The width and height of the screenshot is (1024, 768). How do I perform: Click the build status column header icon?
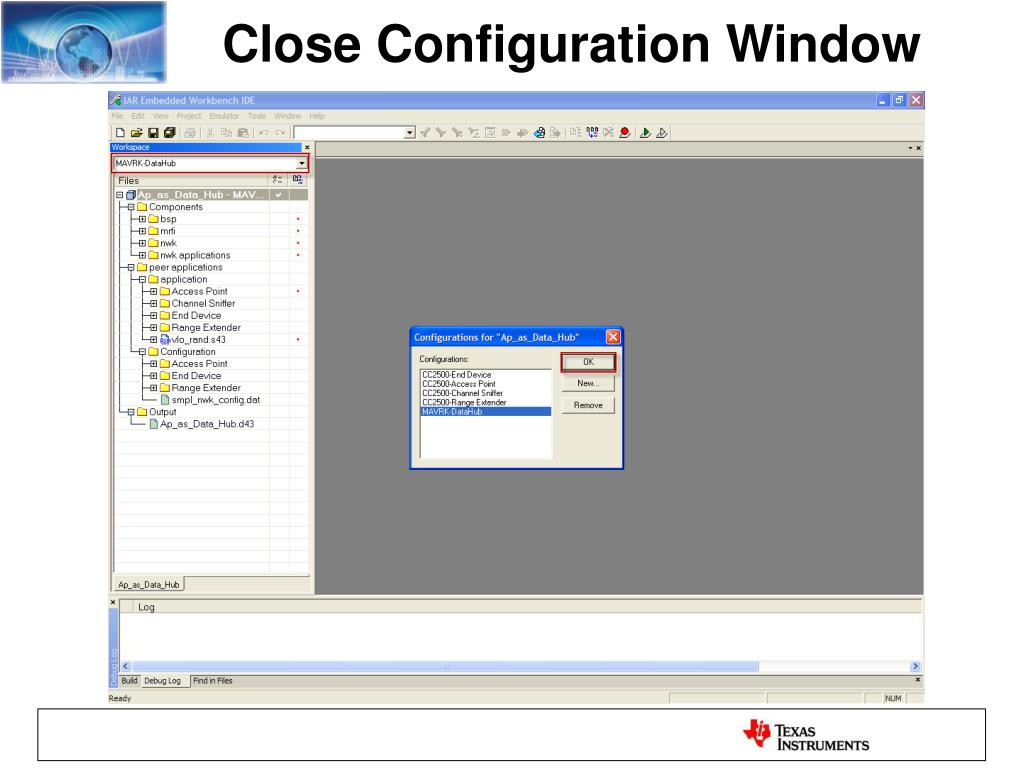[x=298, y=180]
